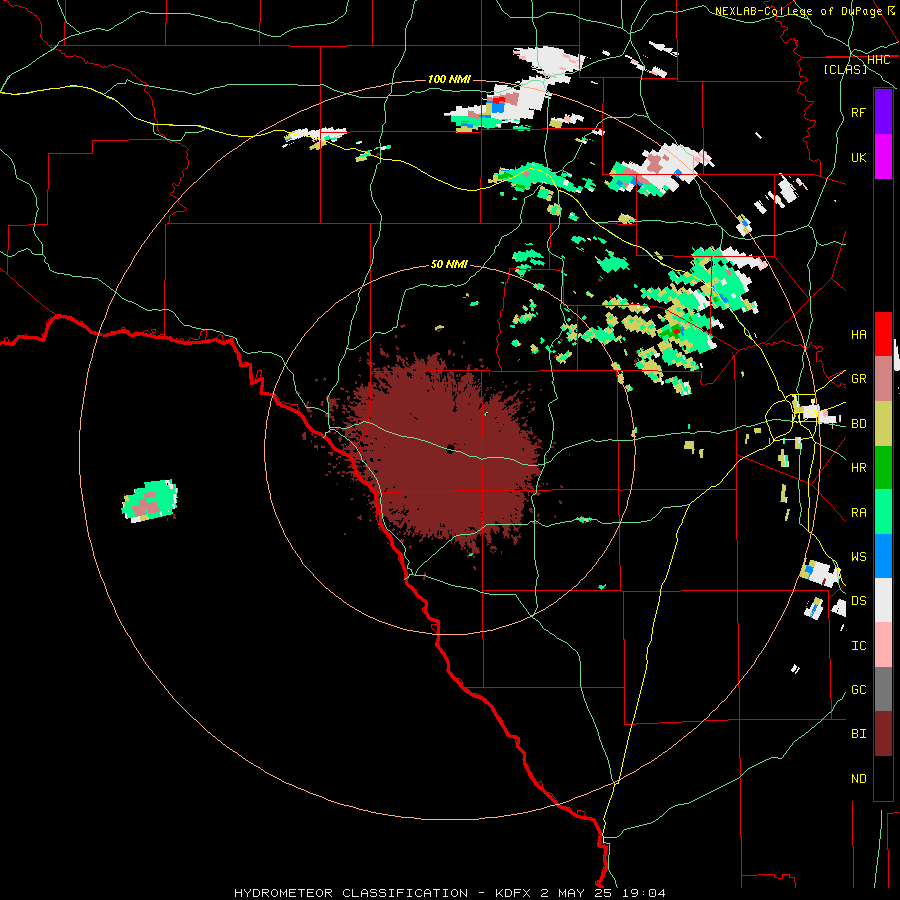This screenshot has width=900, height=900.
Task: Select the BD olive-yellow legend swatch
Action: click(883, 423)
